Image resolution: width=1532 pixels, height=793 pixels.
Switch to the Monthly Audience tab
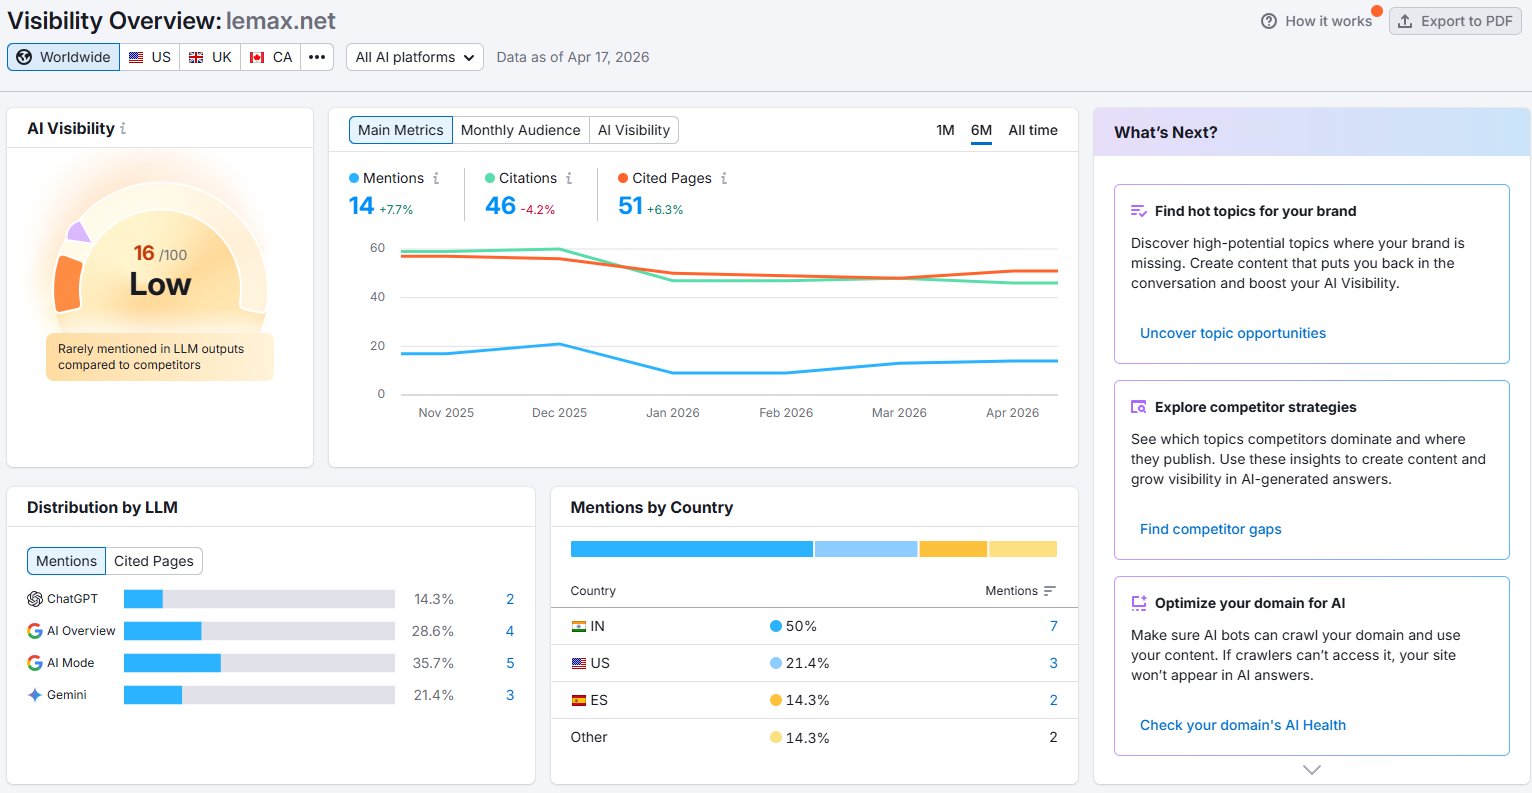tap(520, 130)
